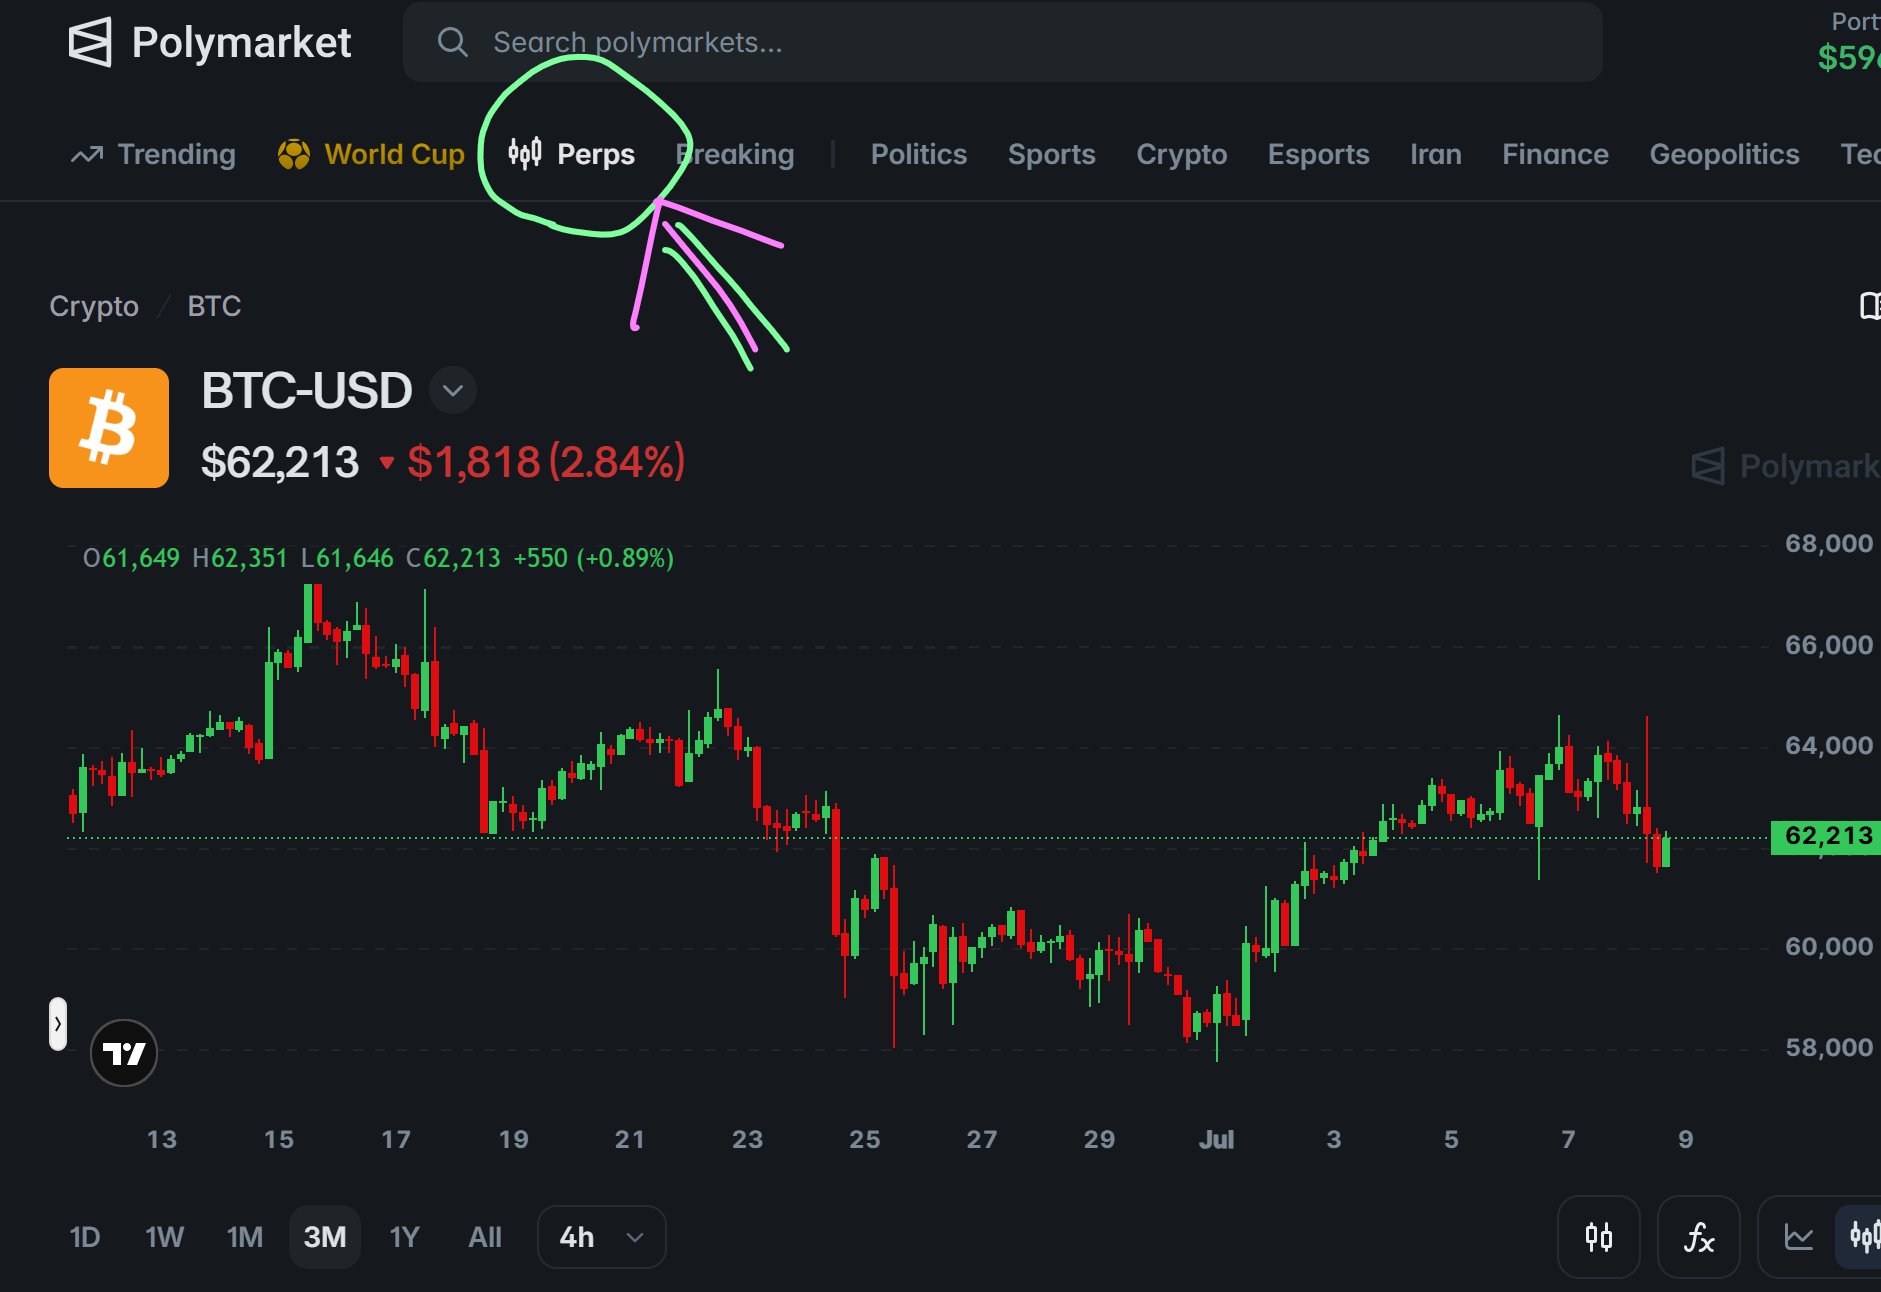Click the Bitcoin orange logo icon

109,428
